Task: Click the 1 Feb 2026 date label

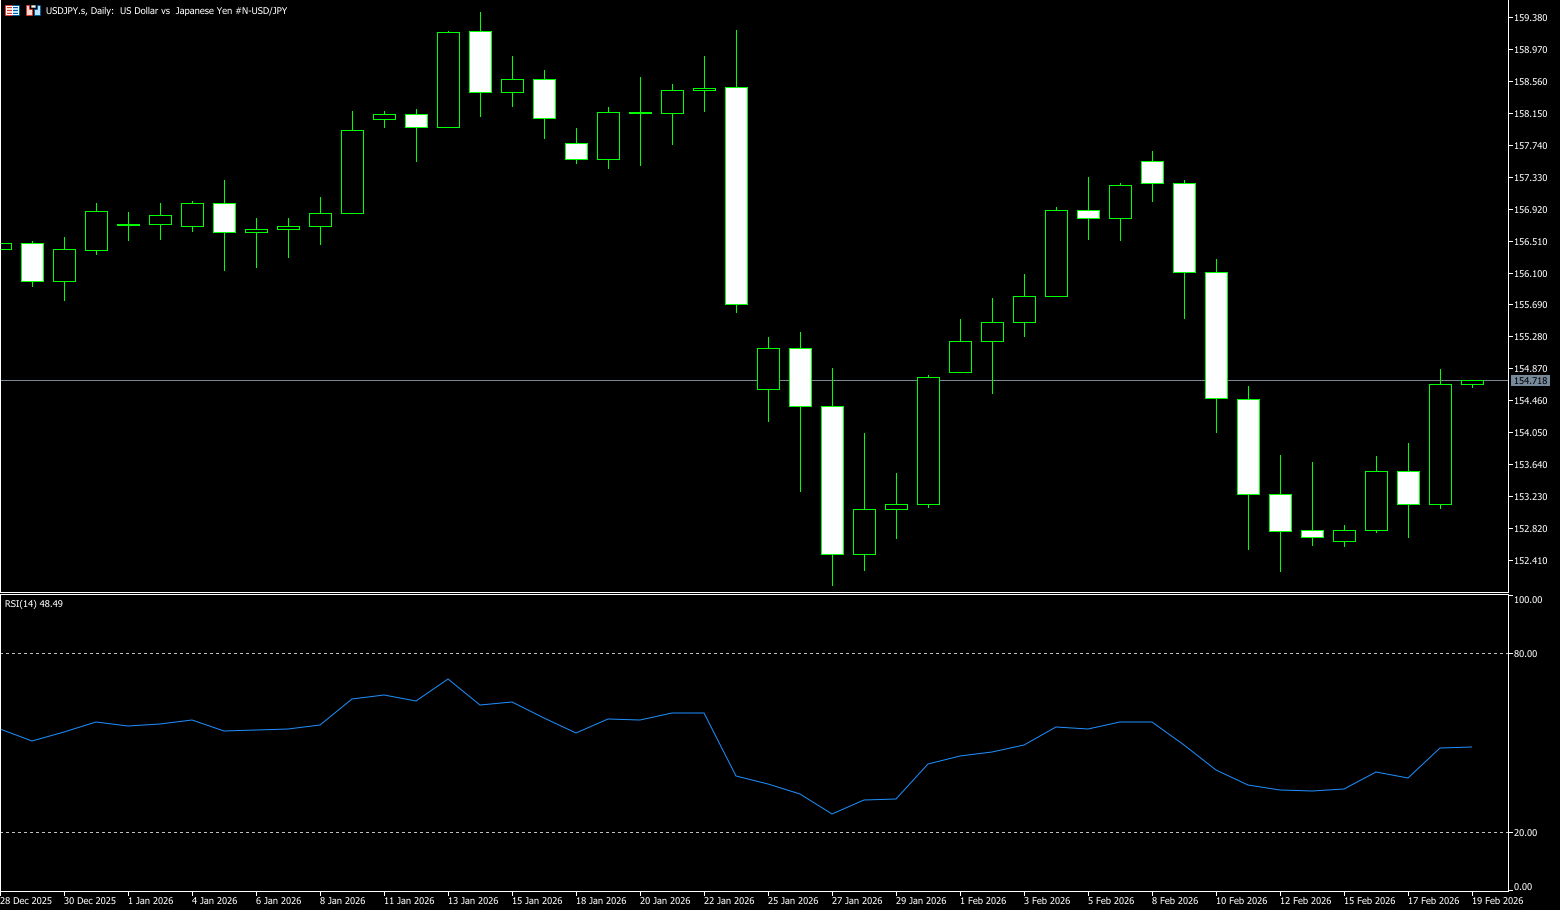Action: click(x=985, y=901)
